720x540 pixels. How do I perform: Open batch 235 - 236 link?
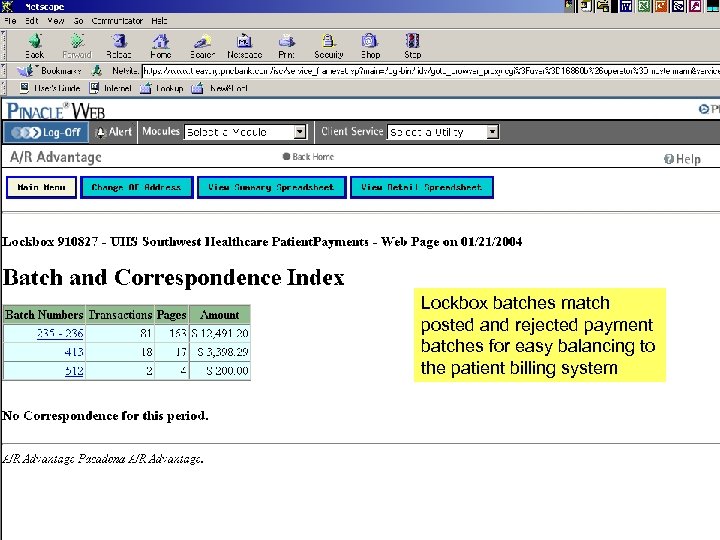60,333
